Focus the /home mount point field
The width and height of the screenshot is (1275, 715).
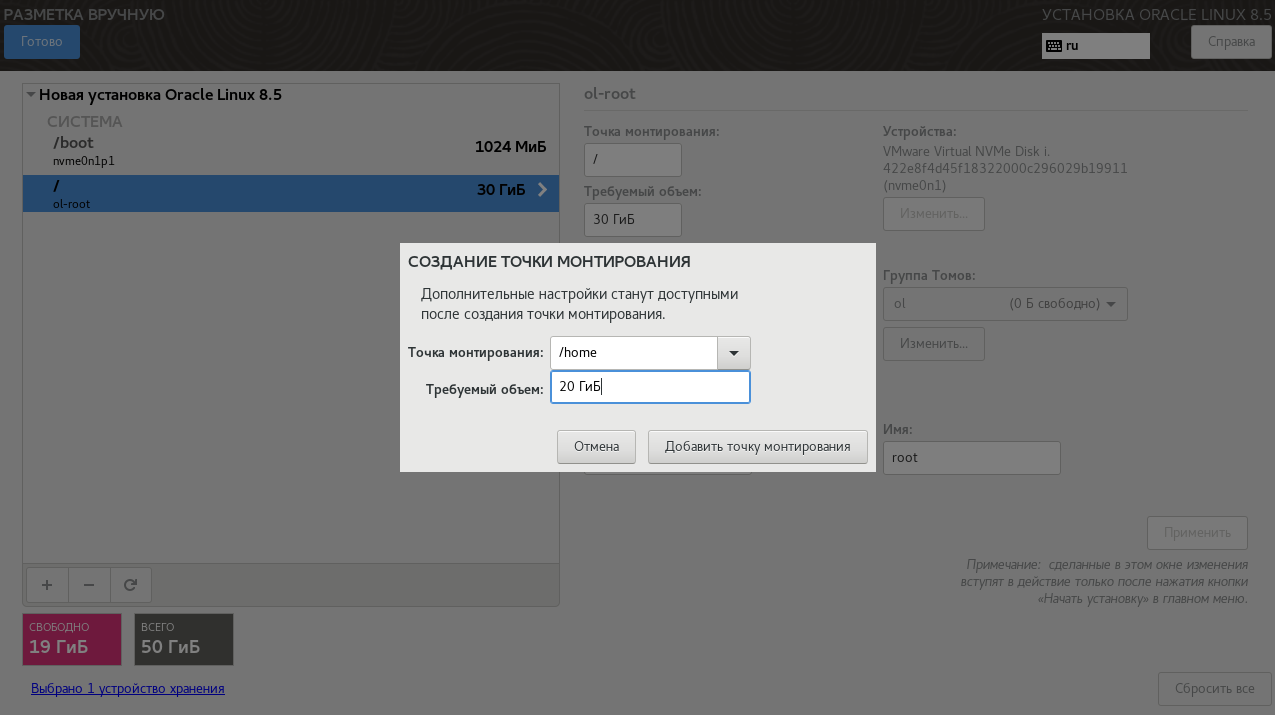point(634,353)
